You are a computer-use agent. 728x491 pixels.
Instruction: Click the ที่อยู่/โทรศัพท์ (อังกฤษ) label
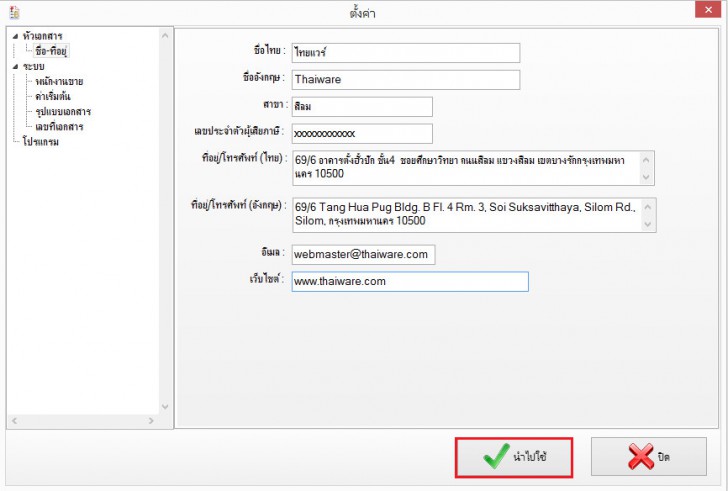pyautogui.click(x=239, y=205)
